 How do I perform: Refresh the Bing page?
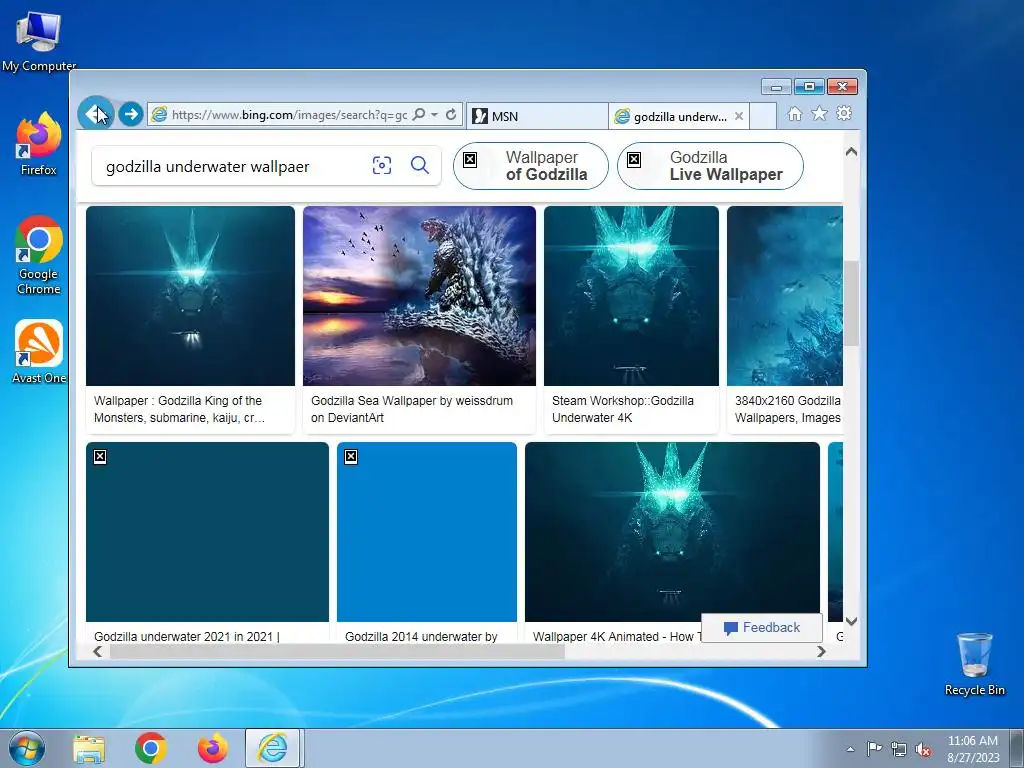tap(451, 114)
